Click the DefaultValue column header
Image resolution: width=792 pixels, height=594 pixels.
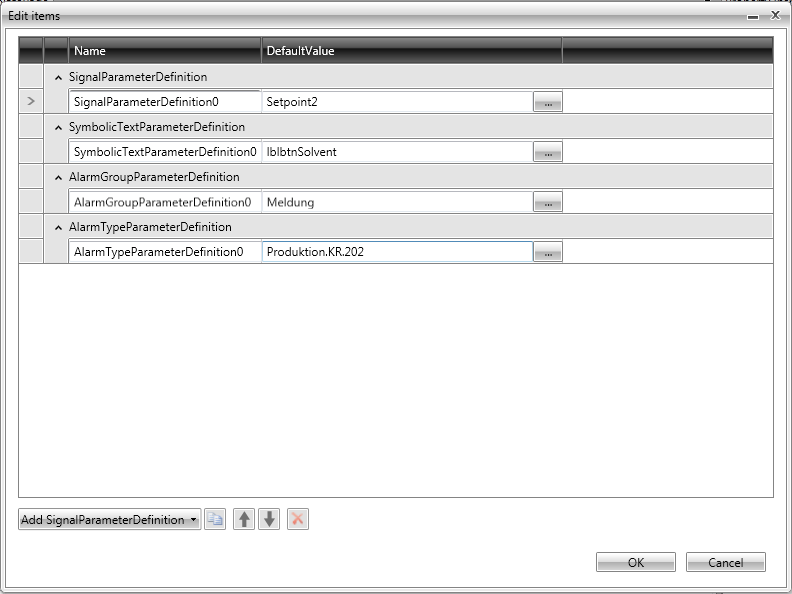point(410,51)
